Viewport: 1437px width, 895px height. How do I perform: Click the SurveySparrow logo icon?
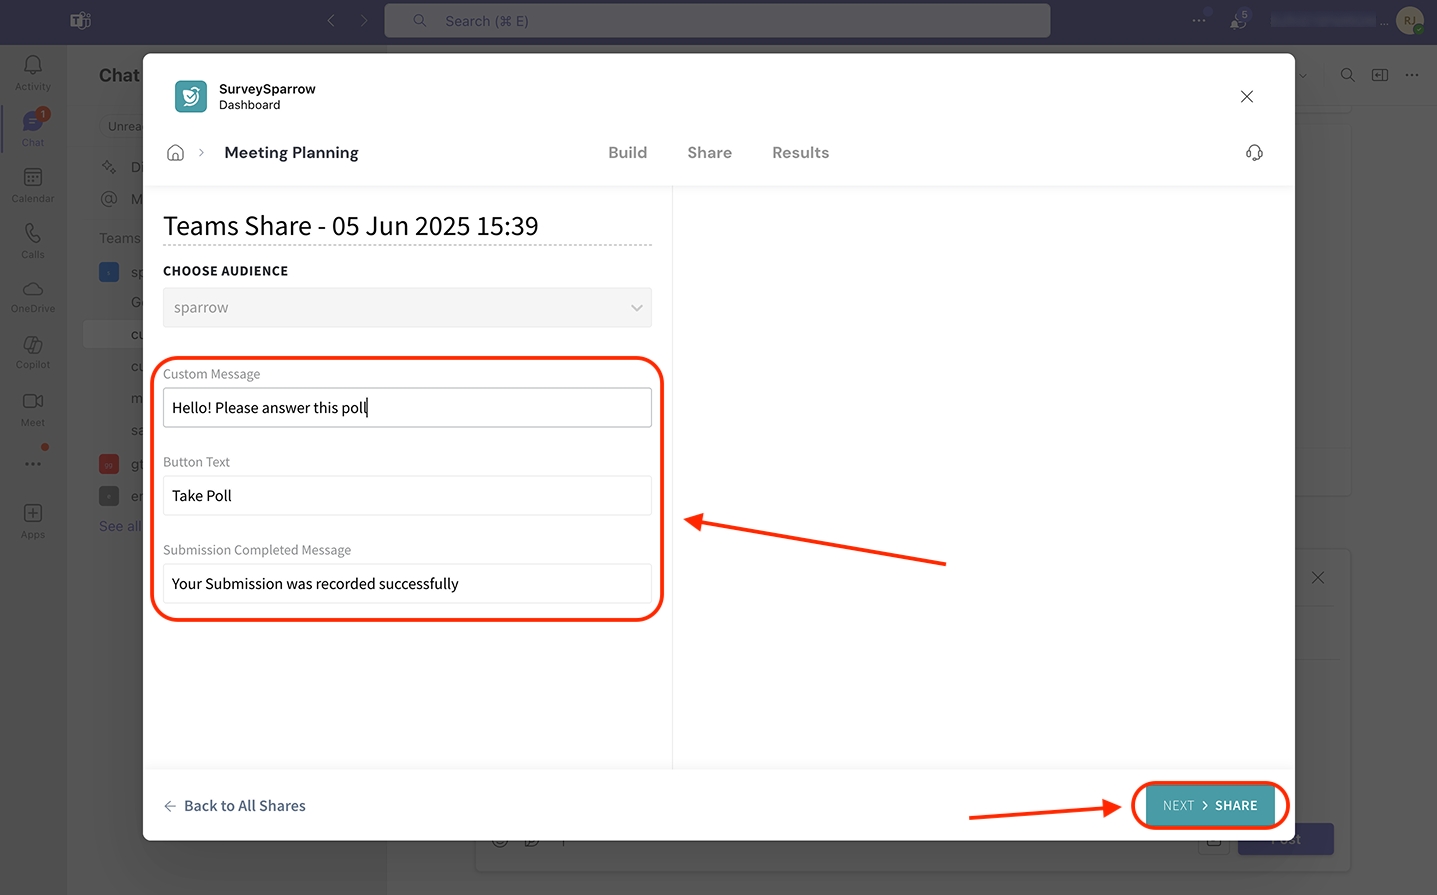[191, 97]
